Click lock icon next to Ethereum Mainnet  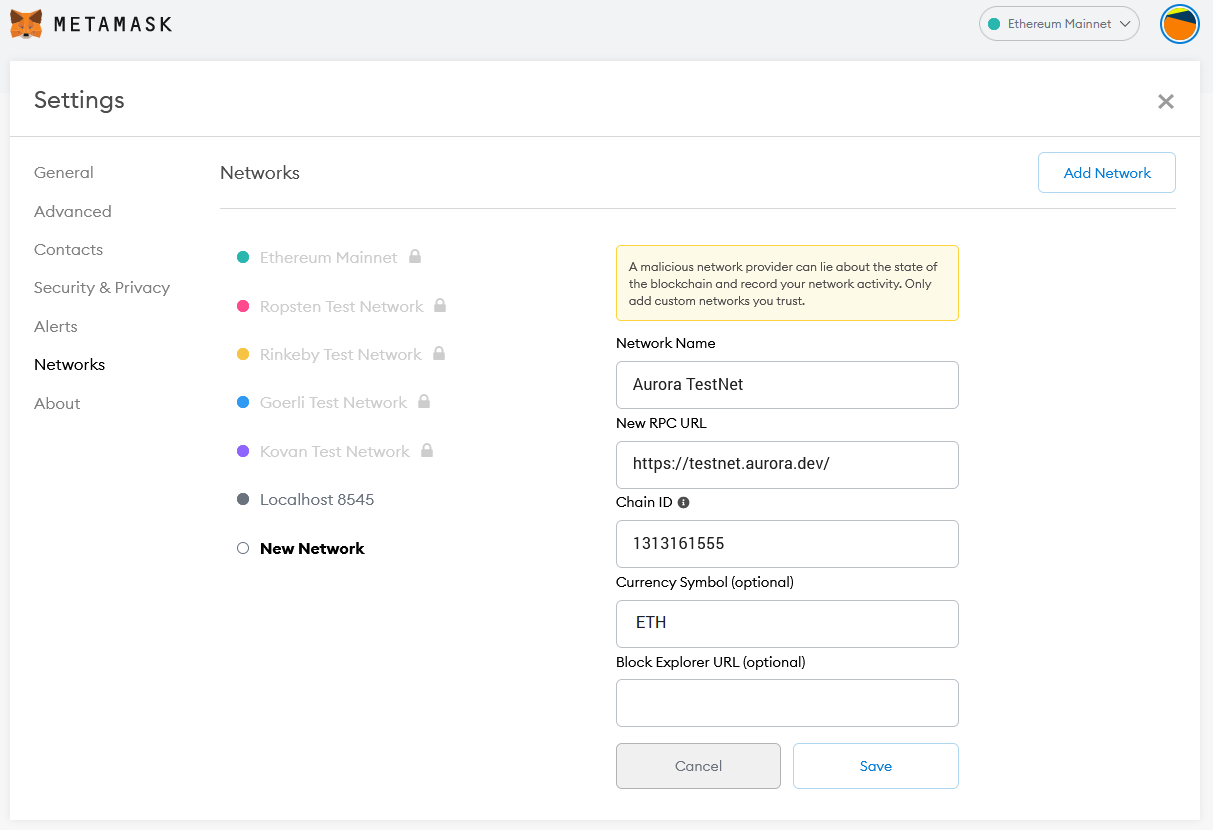[x=415, y=257]
